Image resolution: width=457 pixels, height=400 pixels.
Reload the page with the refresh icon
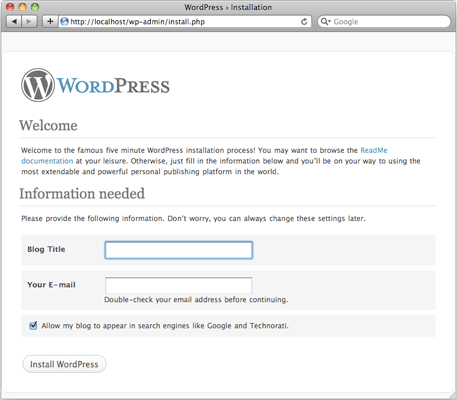(304, 22)
